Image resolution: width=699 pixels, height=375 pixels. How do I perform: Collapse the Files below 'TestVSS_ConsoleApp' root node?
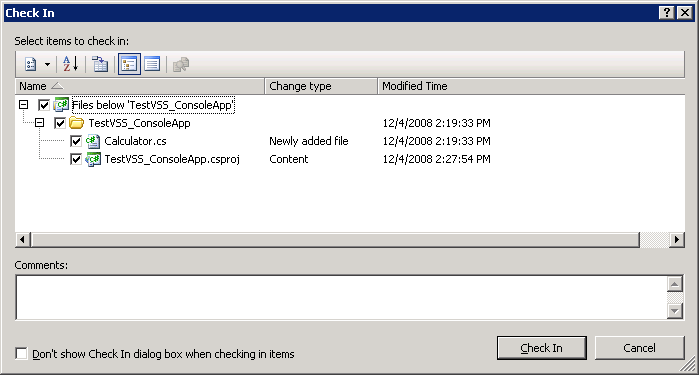tap(24, 105)
